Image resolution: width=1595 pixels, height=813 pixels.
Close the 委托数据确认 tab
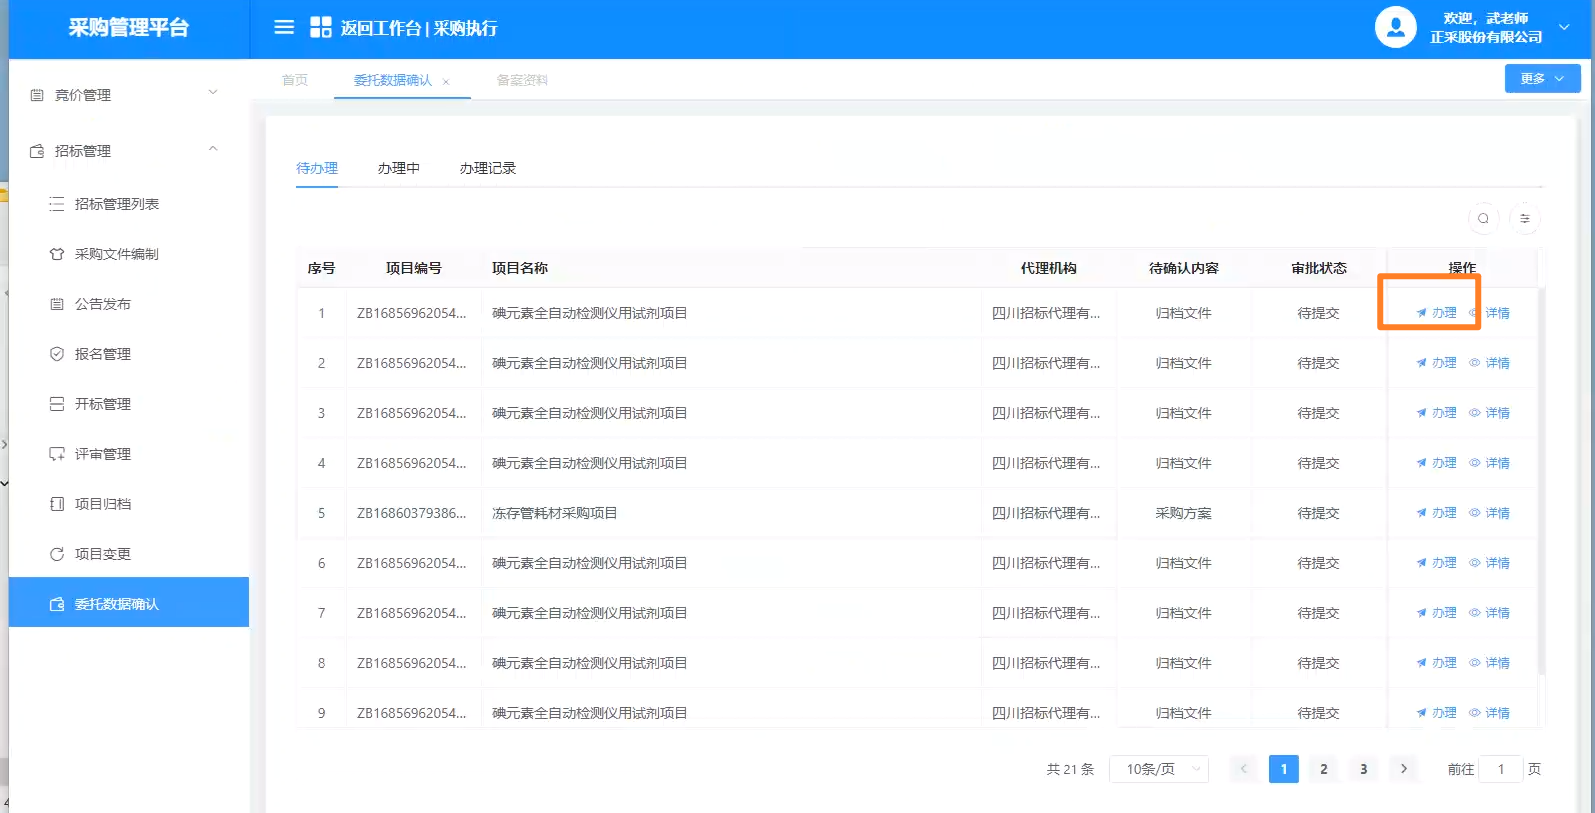click(x=446, y=82)
